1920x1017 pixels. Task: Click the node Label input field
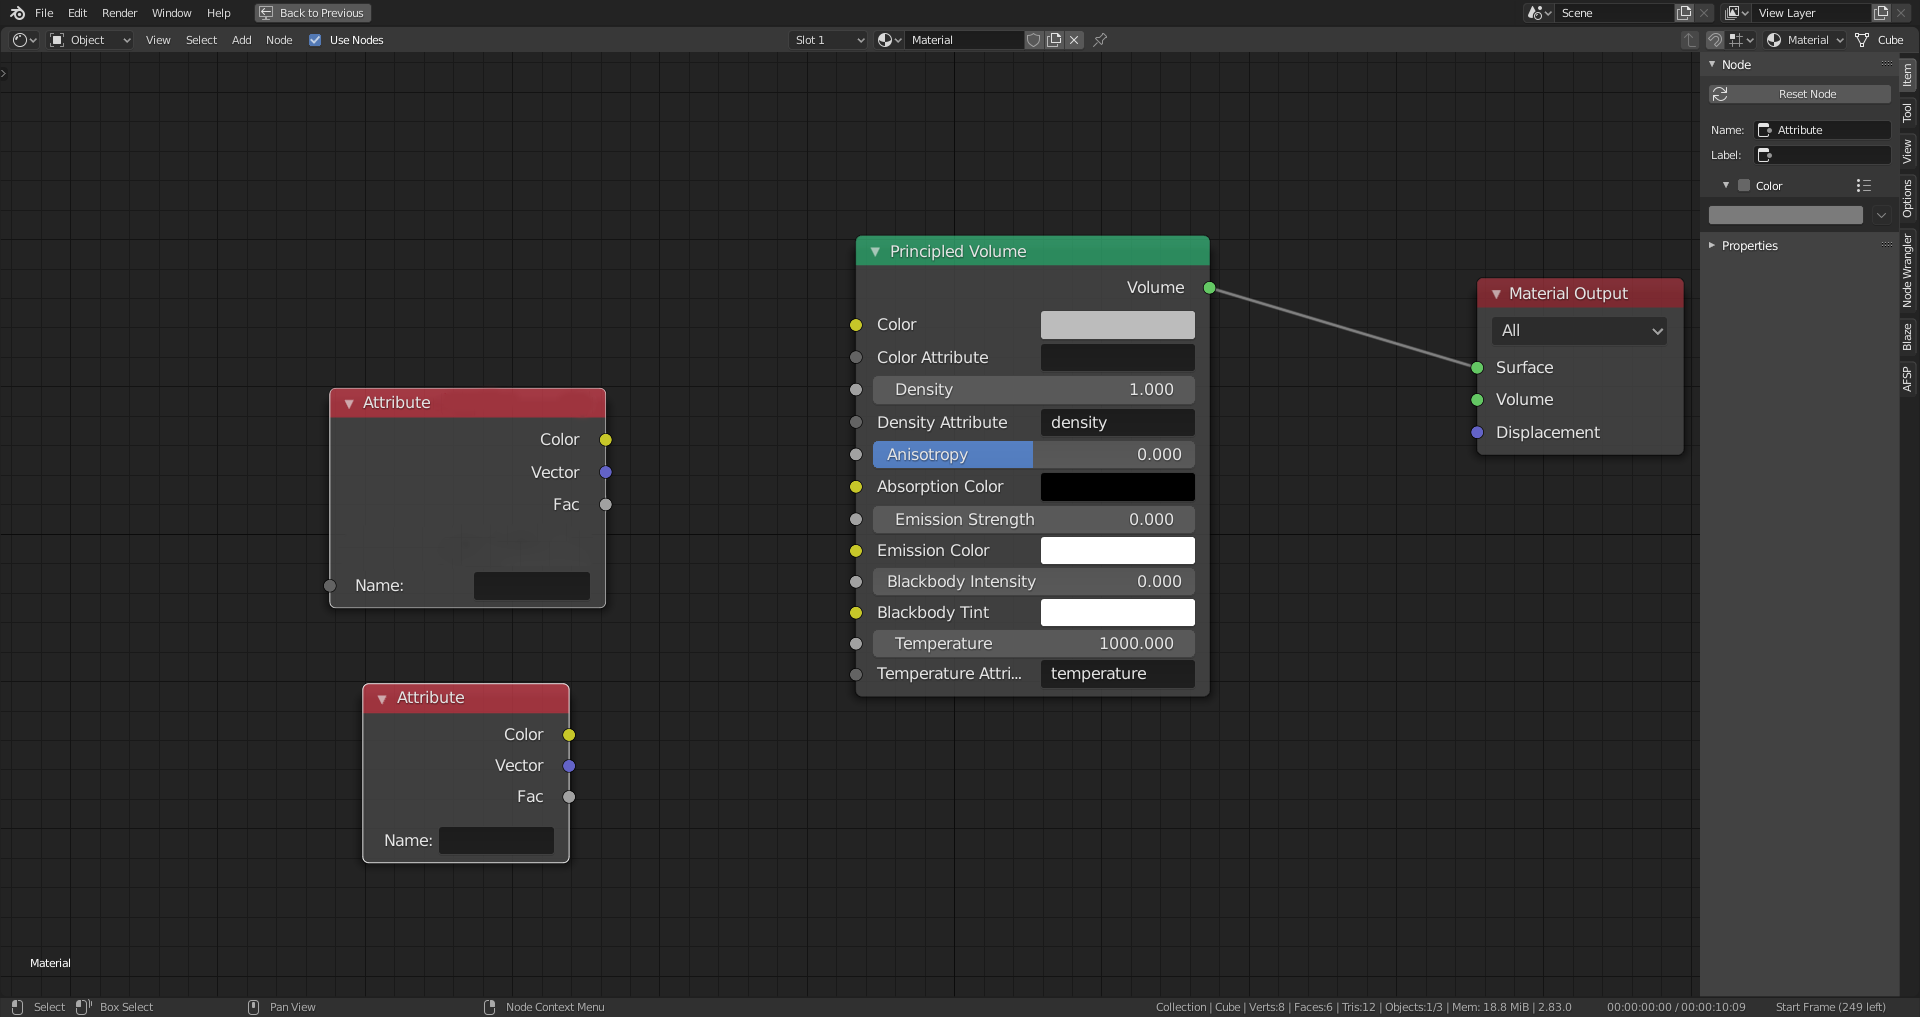pos(1823,155)
